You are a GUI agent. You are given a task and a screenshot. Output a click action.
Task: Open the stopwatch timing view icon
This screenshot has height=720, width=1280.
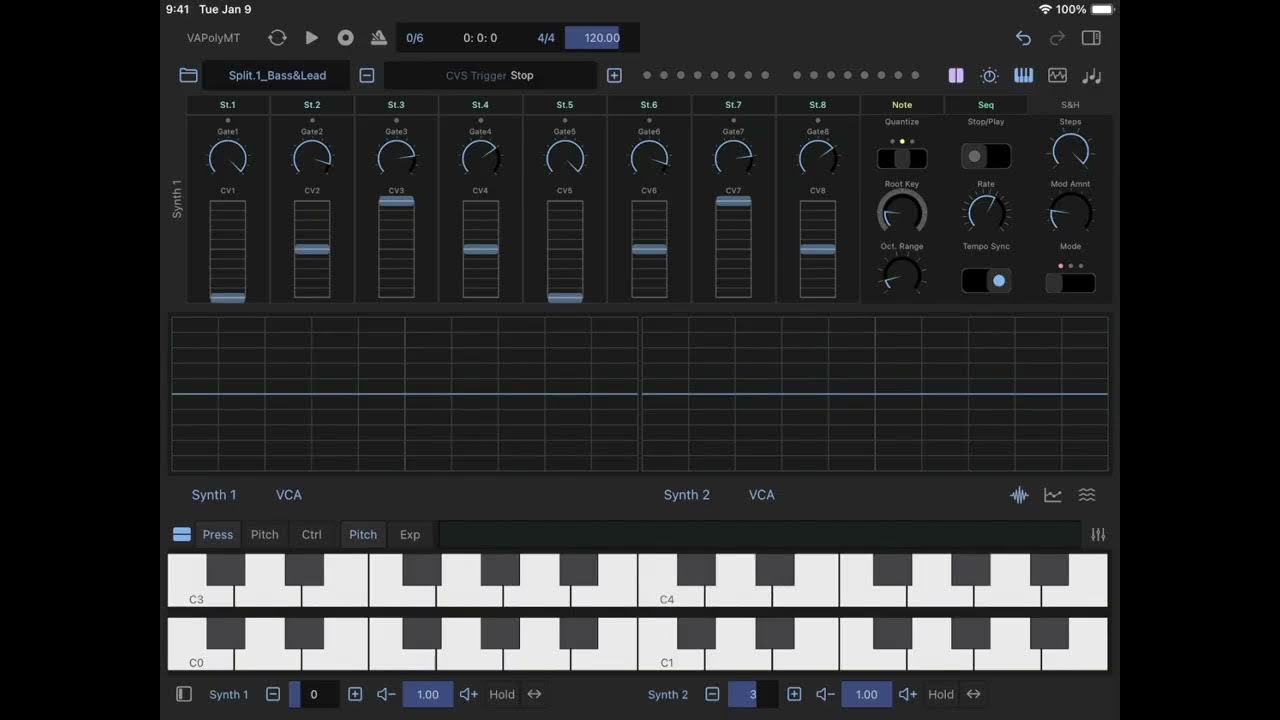tap(989, 75)
